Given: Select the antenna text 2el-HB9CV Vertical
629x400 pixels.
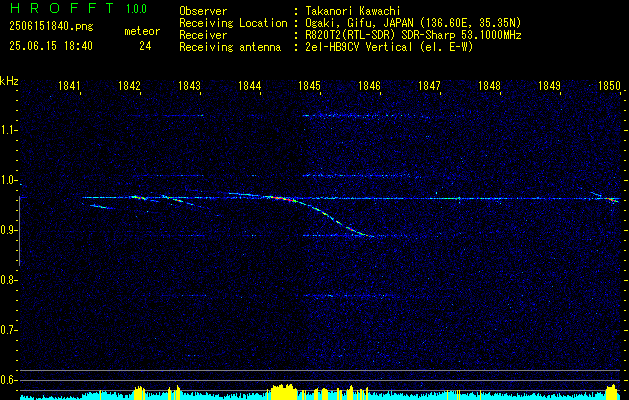Looking at the screenshot, I should [x=359, y=47].
